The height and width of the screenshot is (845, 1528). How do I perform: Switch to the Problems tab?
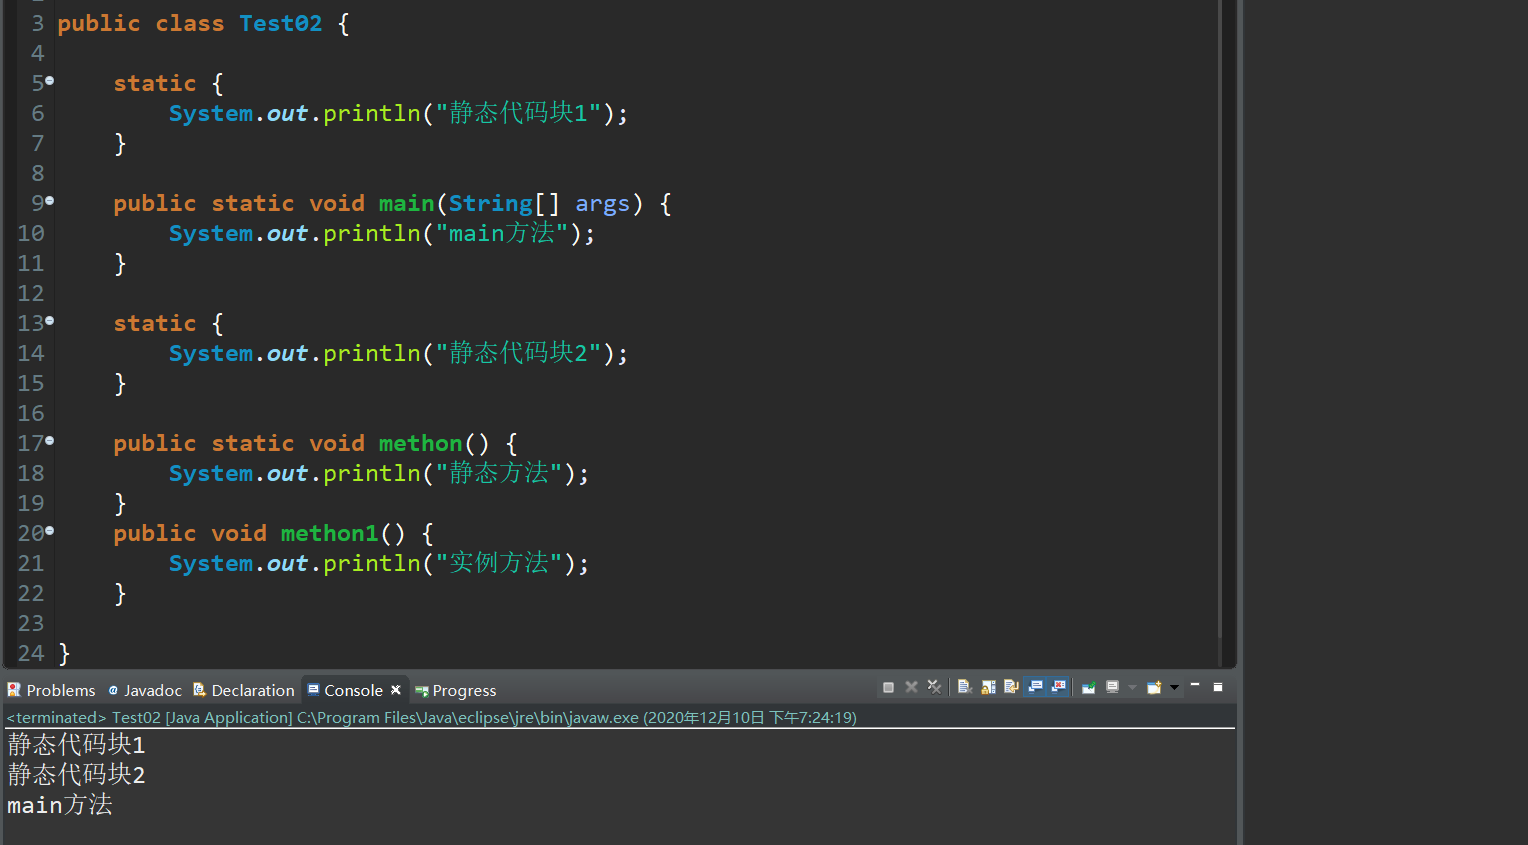pyautogui.click(x=52, y=690)
